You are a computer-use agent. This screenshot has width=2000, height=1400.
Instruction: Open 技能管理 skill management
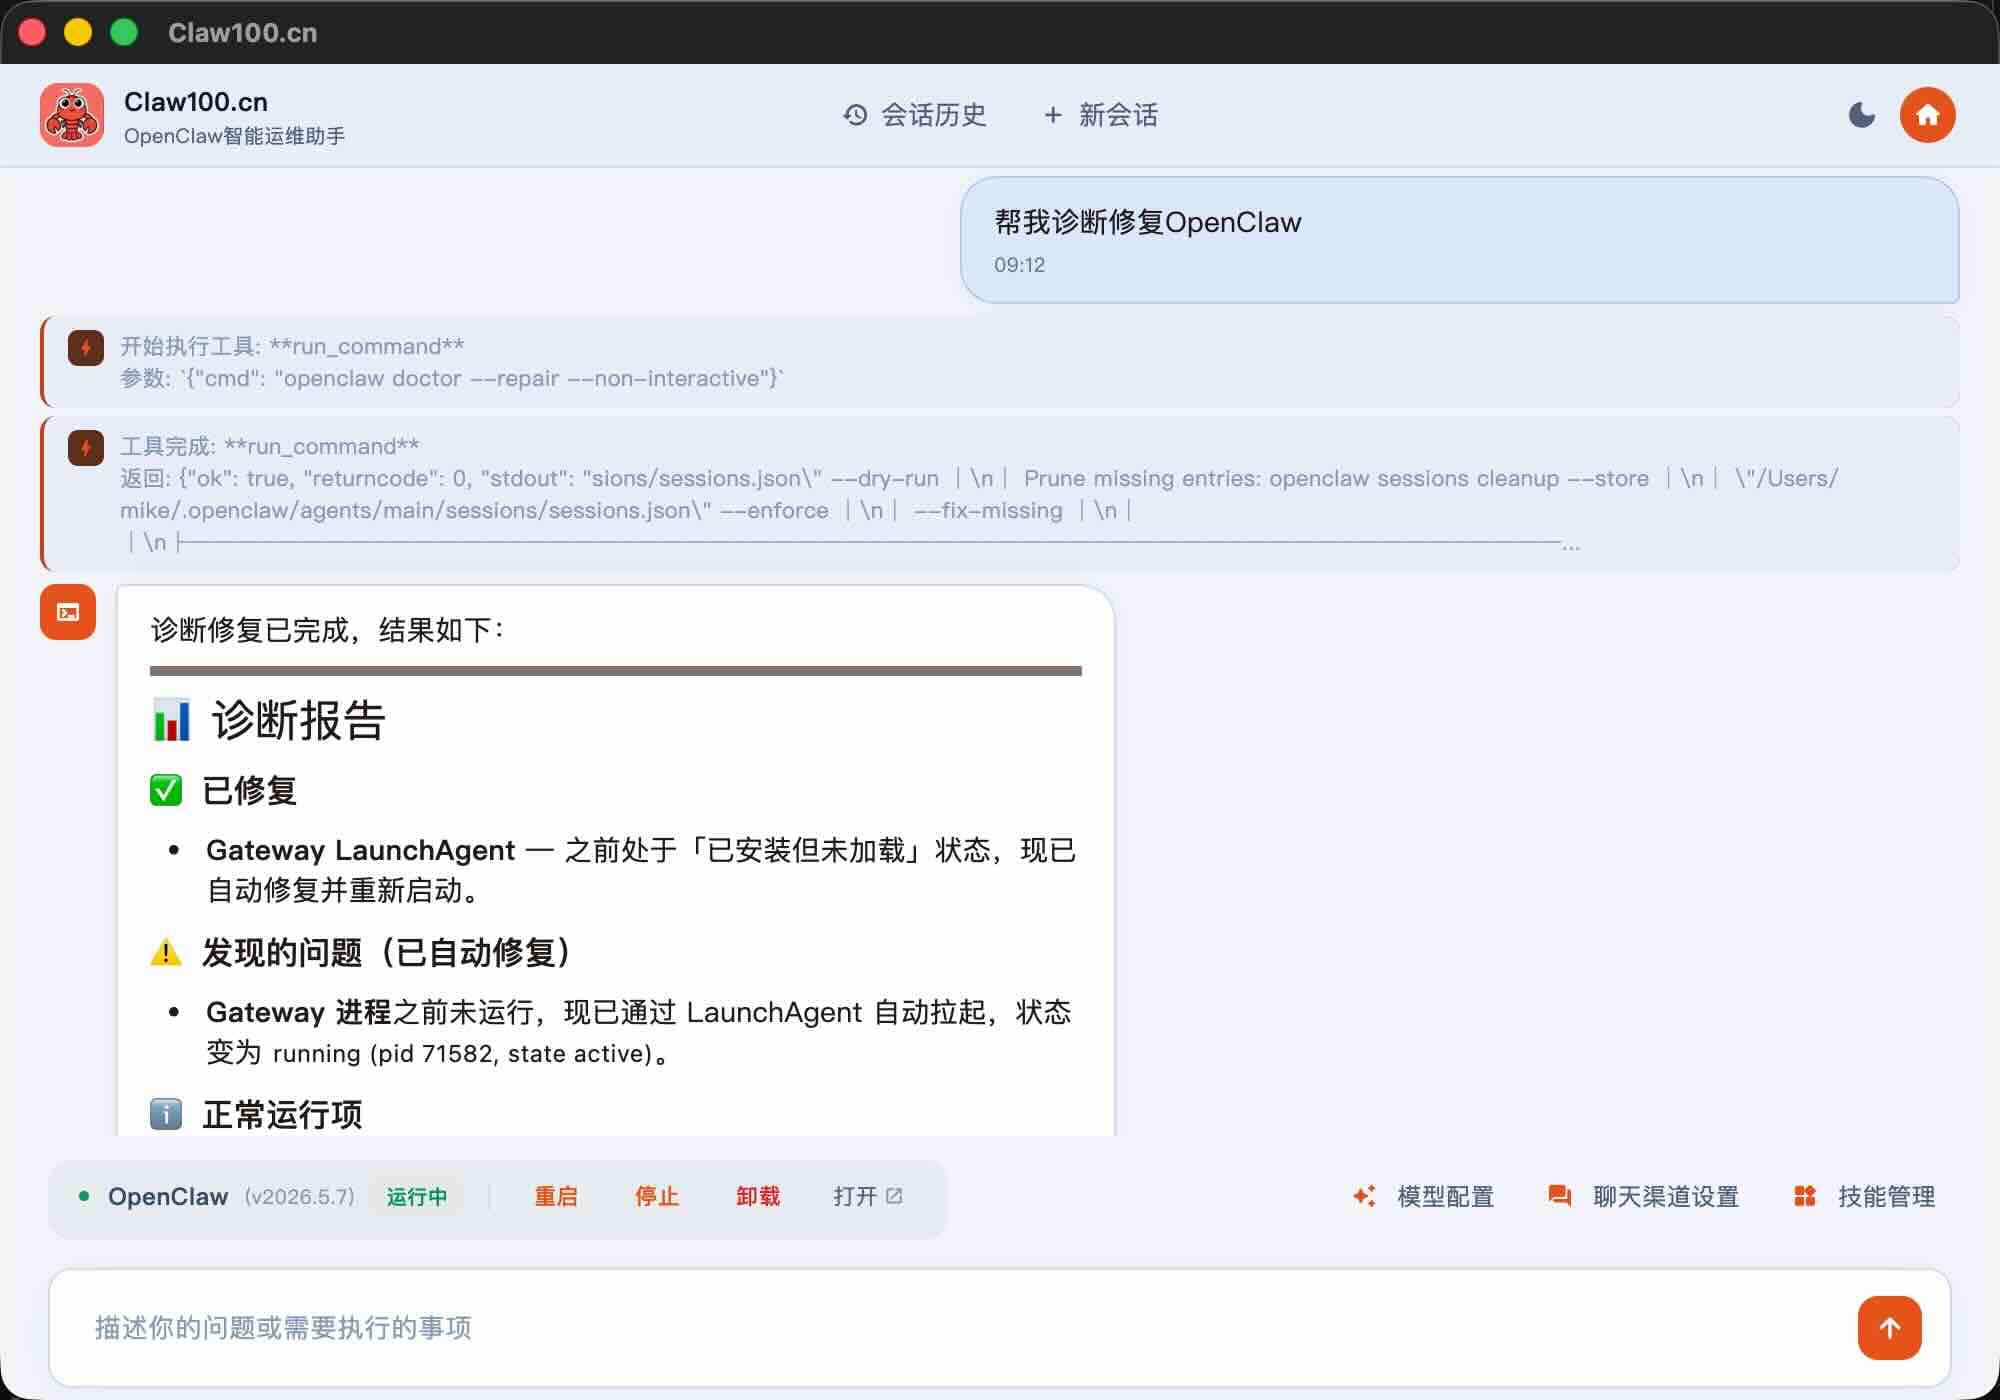(x=1864, y=1197)
